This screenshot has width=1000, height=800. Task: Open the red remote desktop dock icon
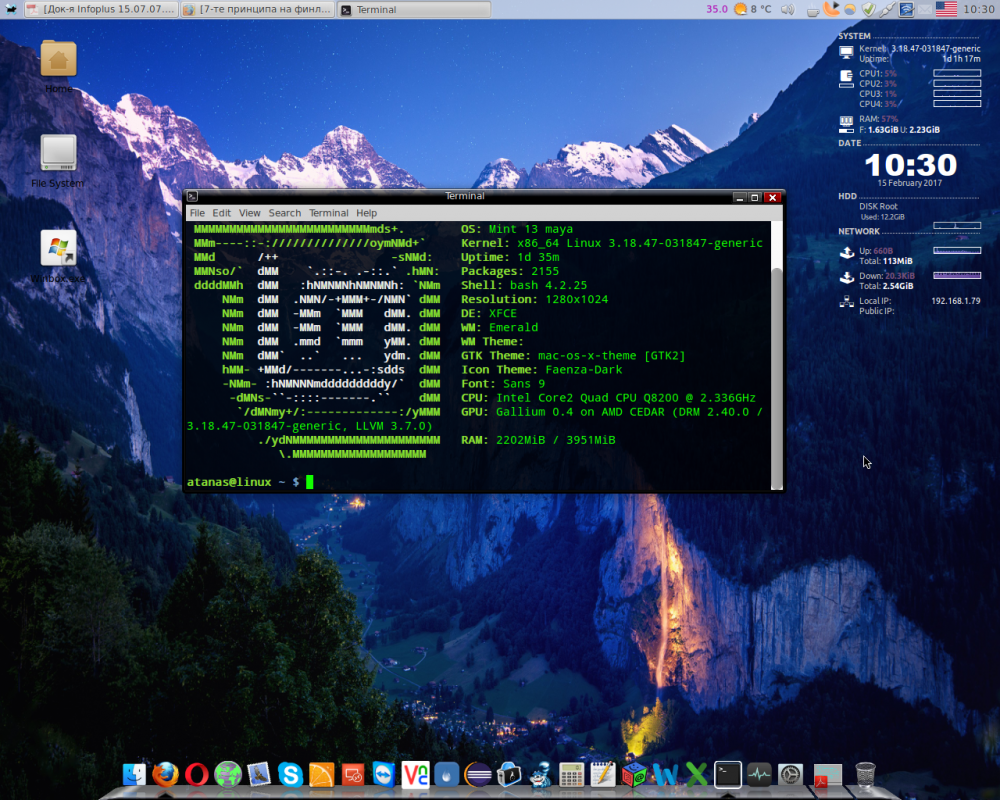pyautogui.click(x=353, y=774)
